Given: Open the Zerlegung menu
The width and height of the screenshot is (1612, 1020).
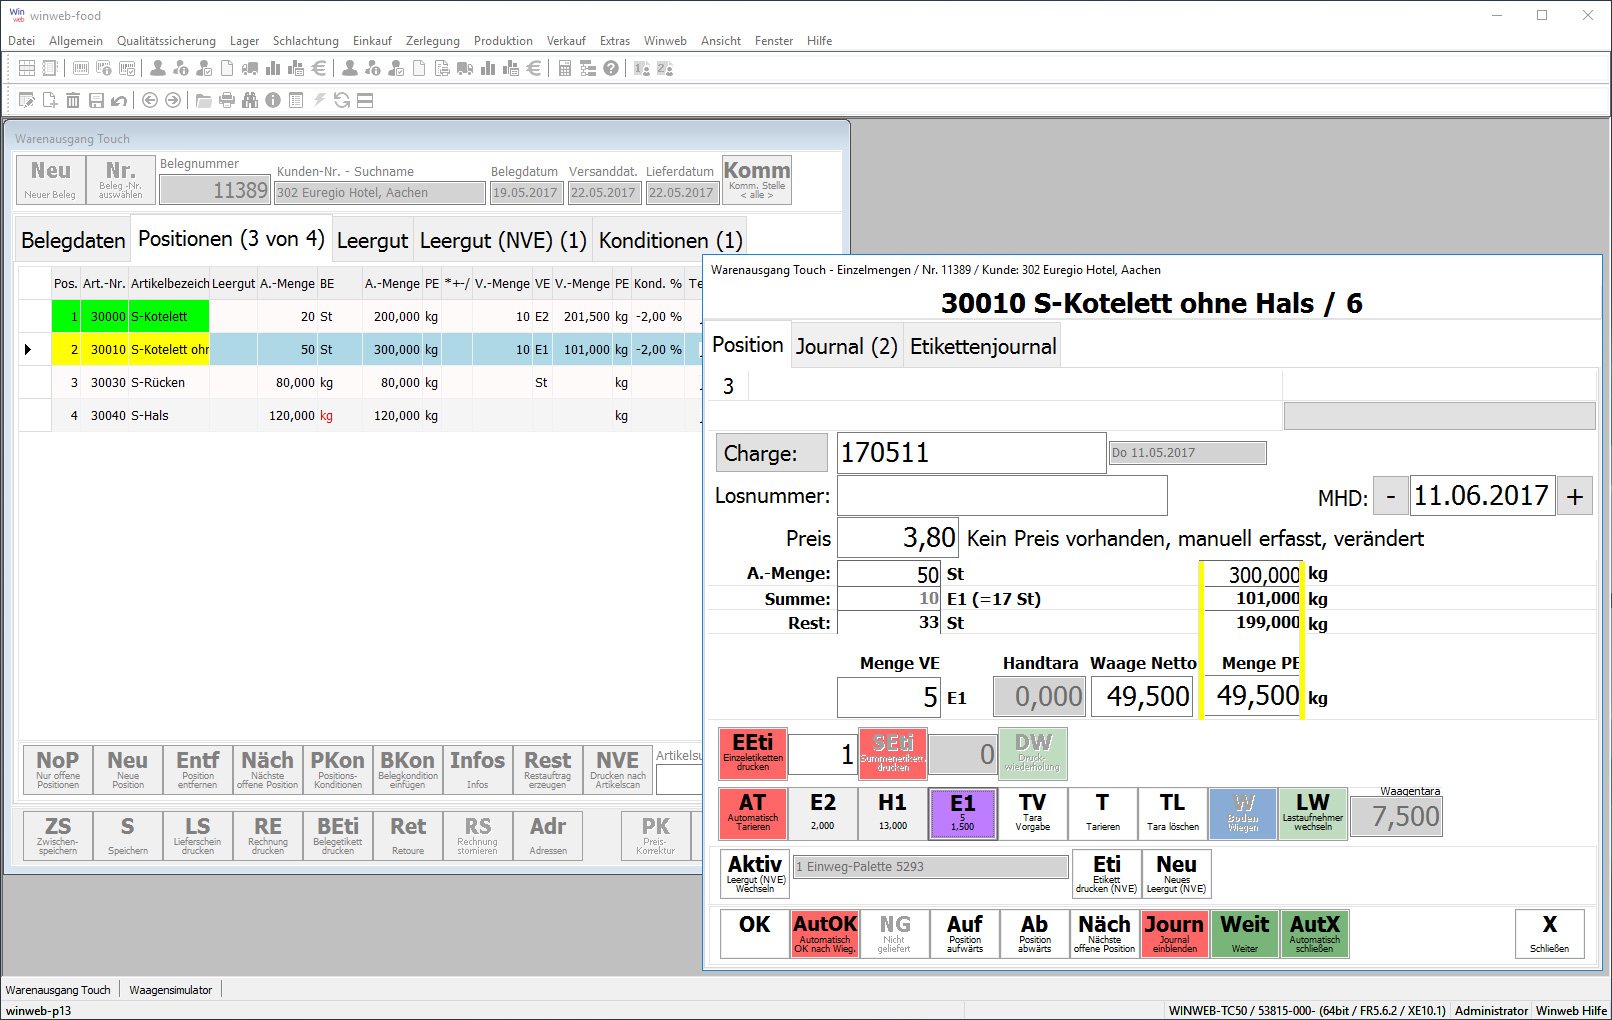Looking at the screenshot, I should pyautogui.click(x=433, y=41).
